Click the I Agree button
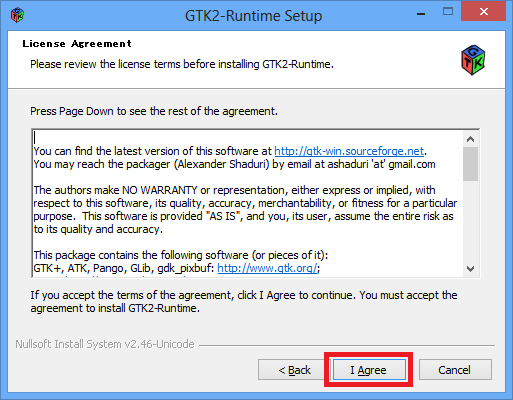This screenshot has height=400, width=513. tap(369, 370)
